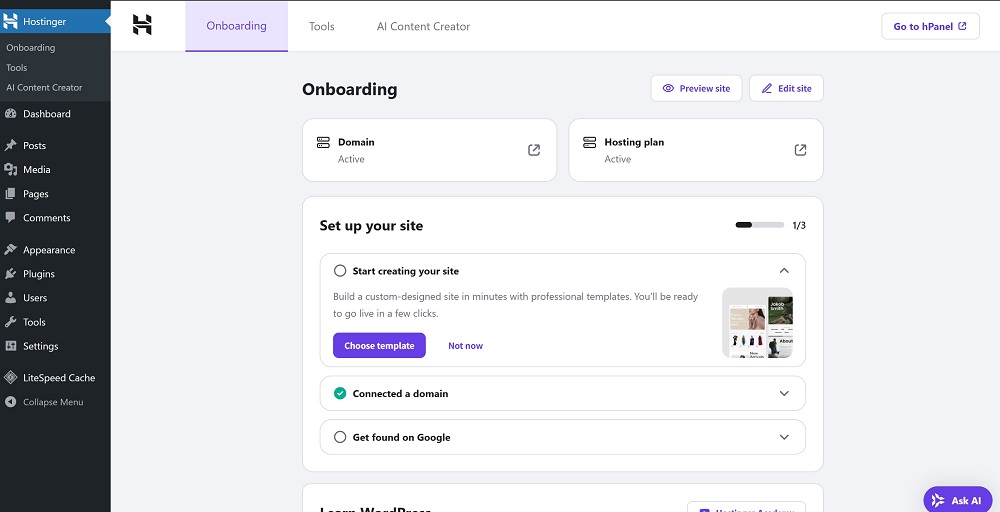Open AI Content Creator in sidebar submenu
The height and width of the screenshot is (512, 1000).
tap(44, 87)
